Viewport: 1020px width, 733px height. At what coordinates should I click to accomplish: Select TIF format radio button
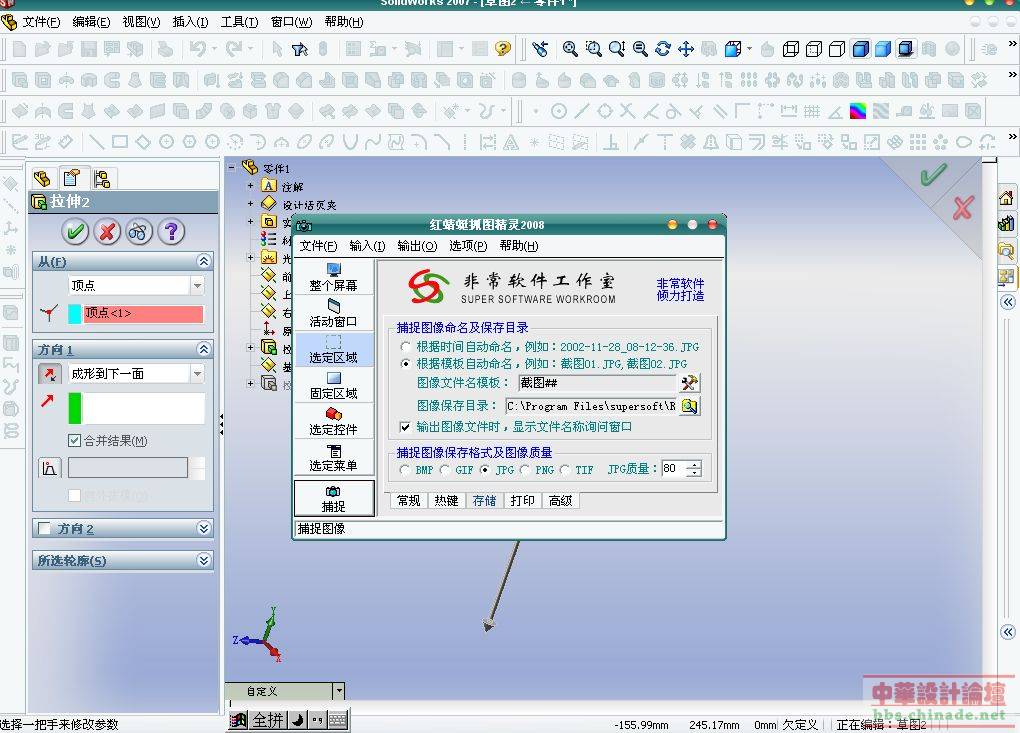[565, 470]
